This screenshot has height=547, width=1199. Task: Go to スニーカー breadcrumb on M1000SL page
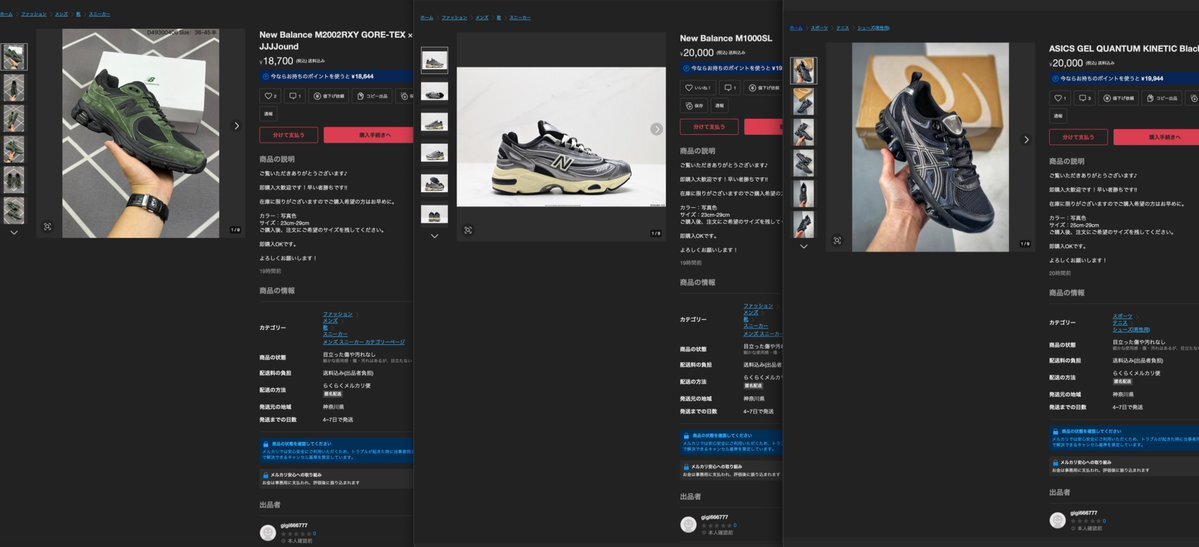pos(520,17)
